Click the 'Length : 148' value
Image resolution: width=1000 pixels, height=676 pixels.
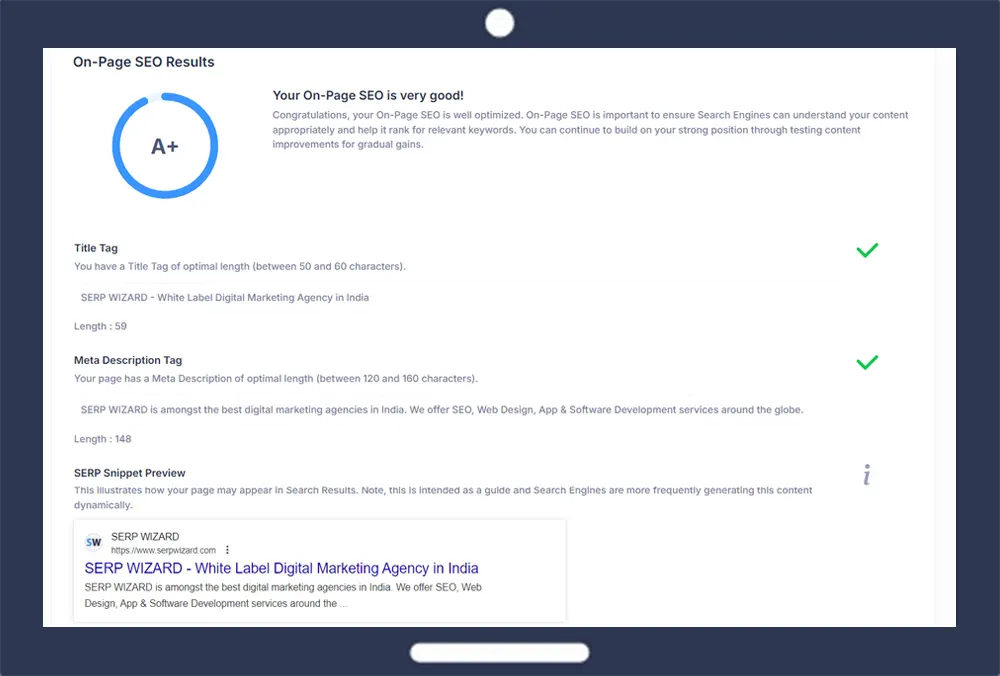click(x=103, y=439)
